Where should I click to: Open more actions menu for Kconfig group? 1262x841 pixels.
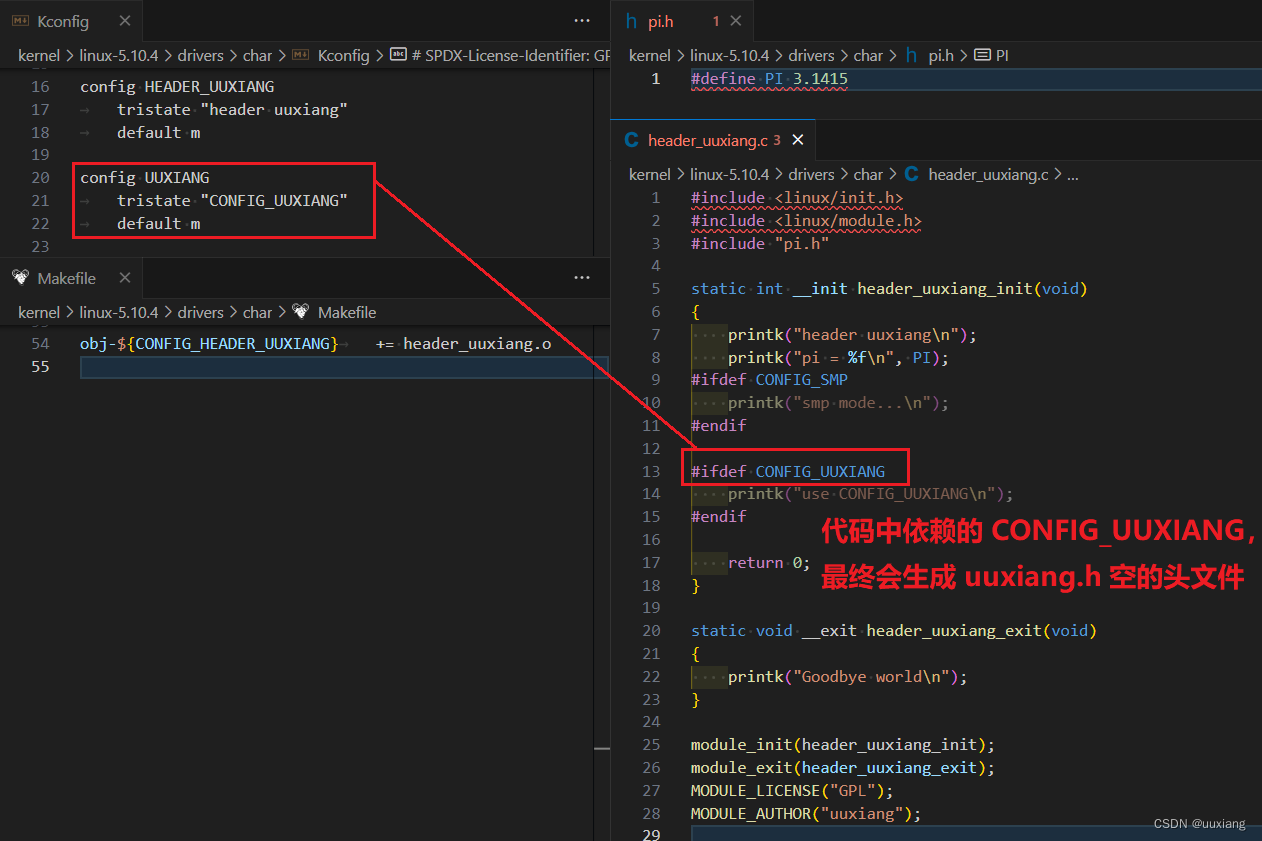582,21
